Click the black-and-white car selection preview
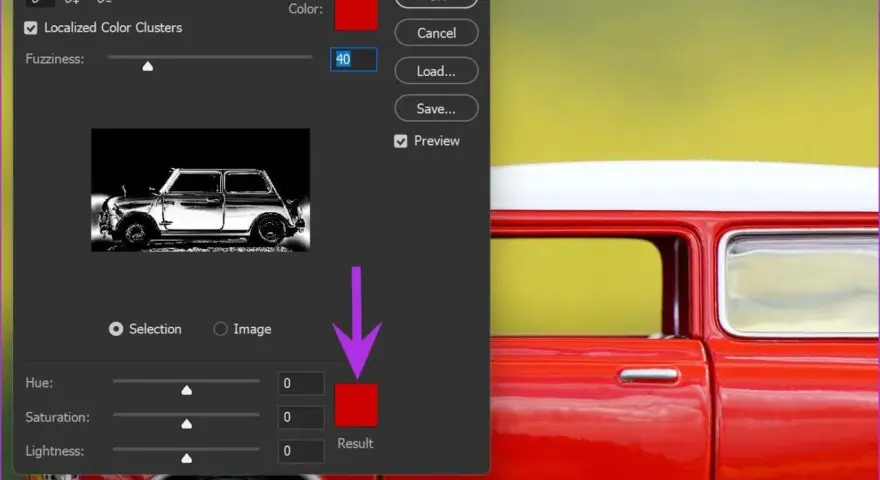The image size is (880, 480). (x=200, y=190)
